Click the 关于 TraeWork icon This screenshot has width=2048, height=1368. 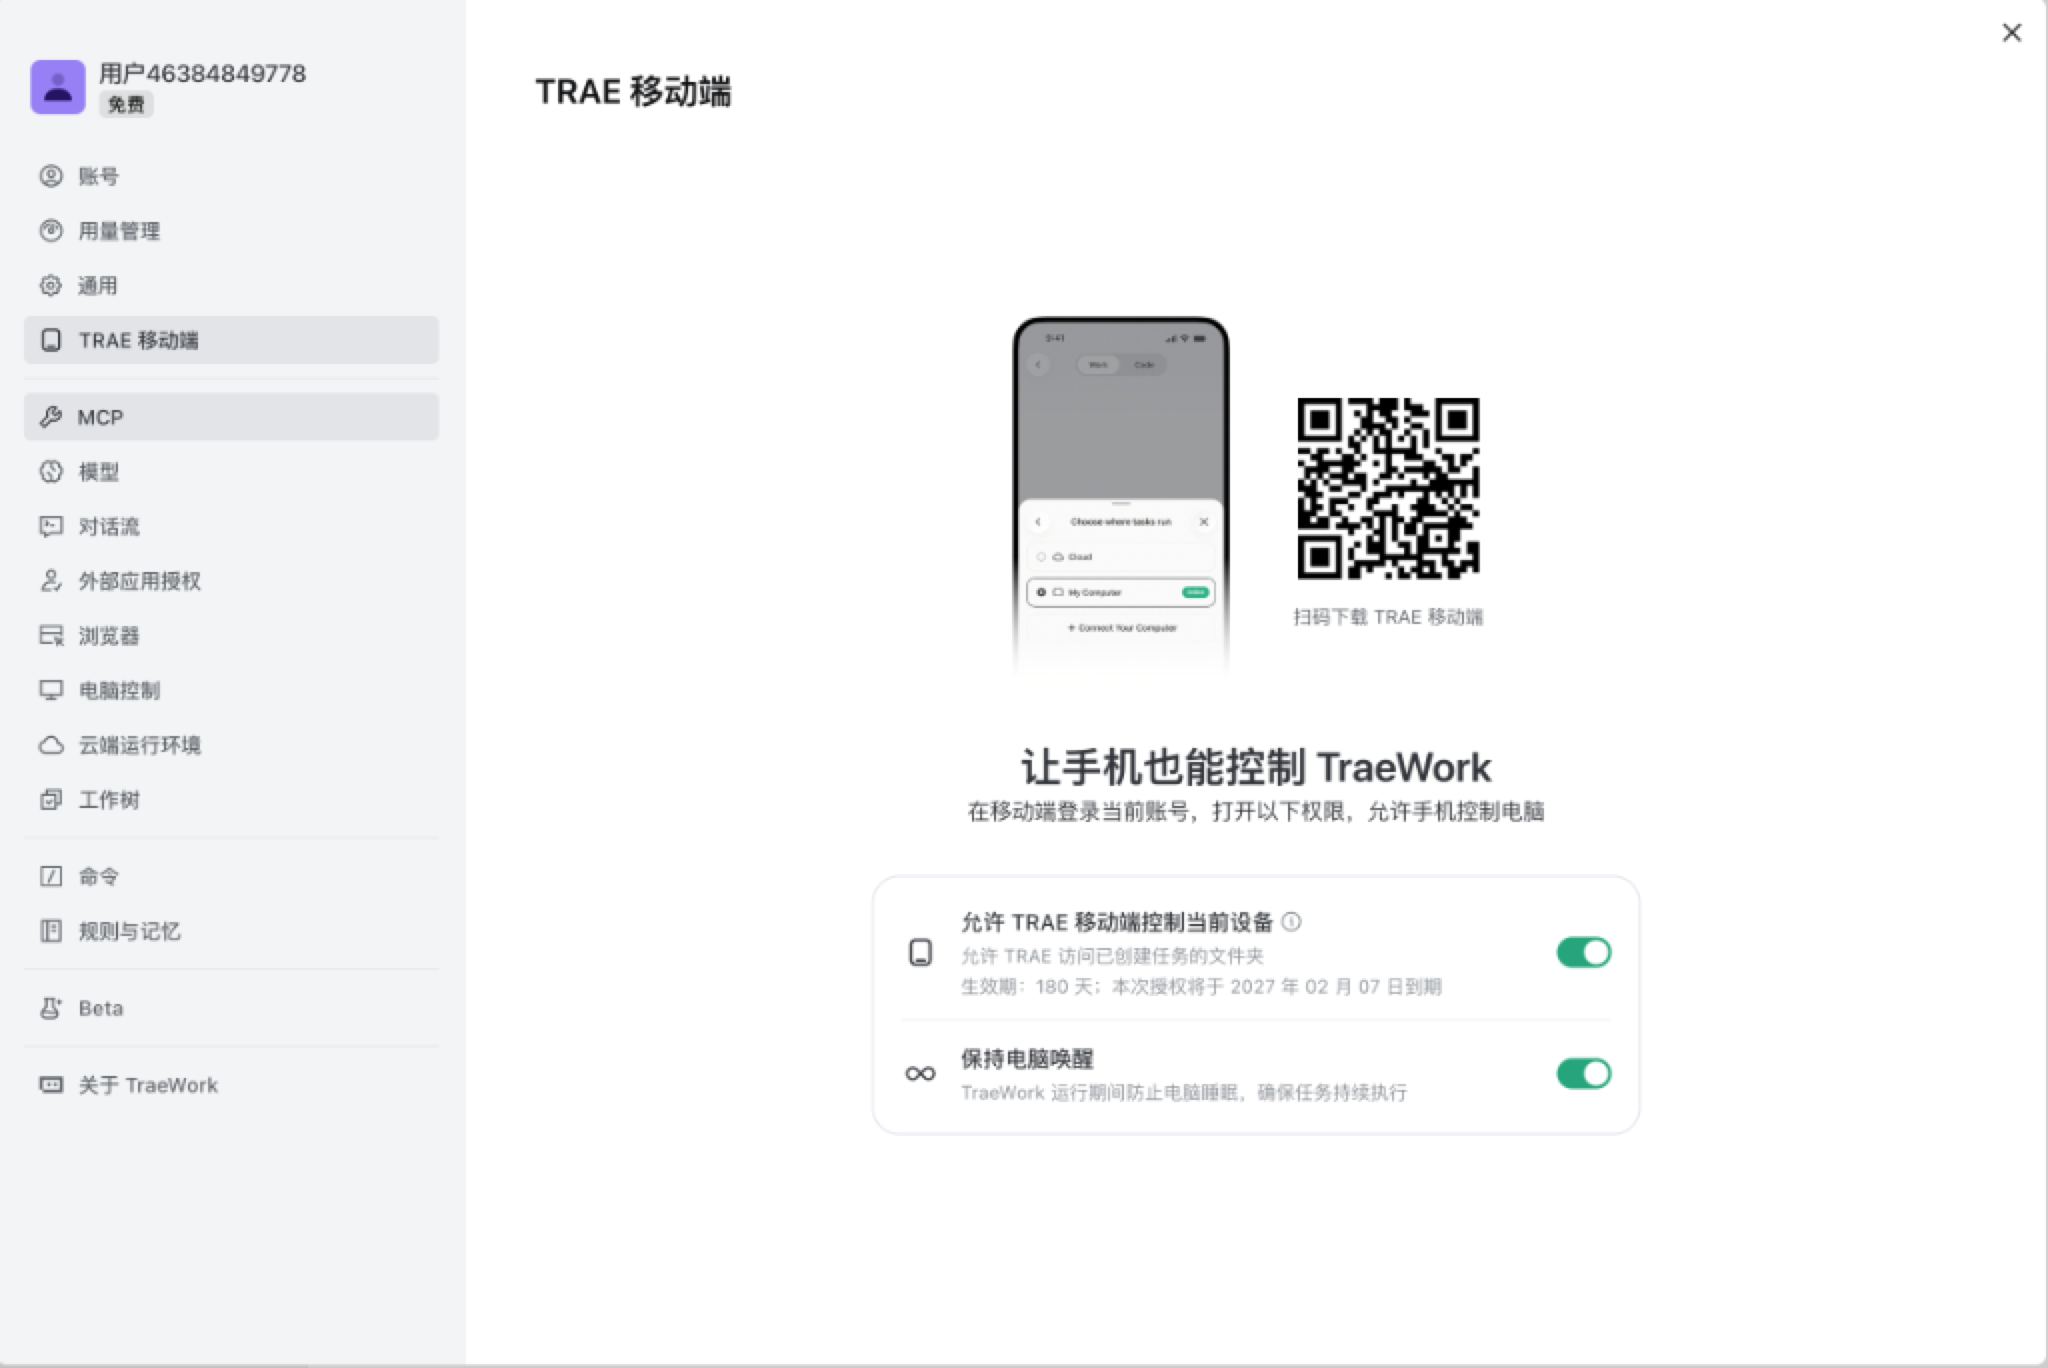point(51,1085)
